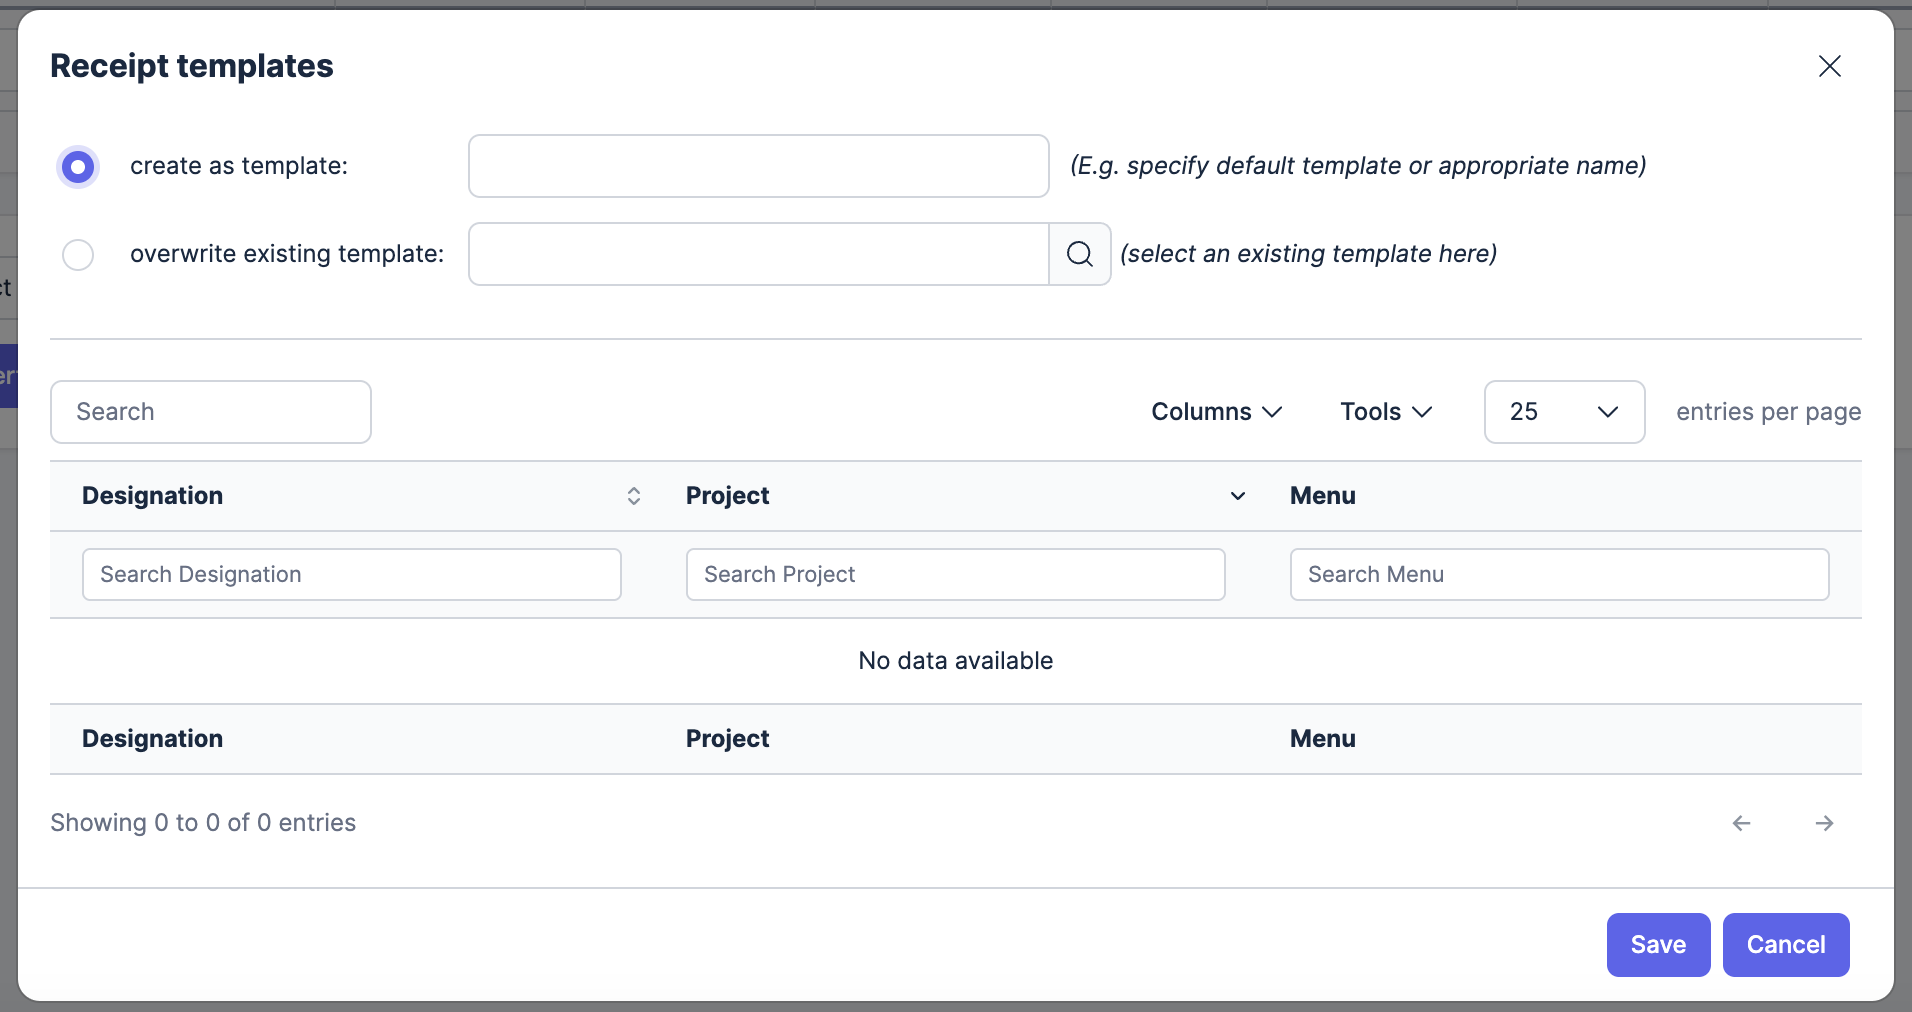Select the 'create as template' radio button
Viewport: 1912px width, 1012px height.
pos(78,167)
